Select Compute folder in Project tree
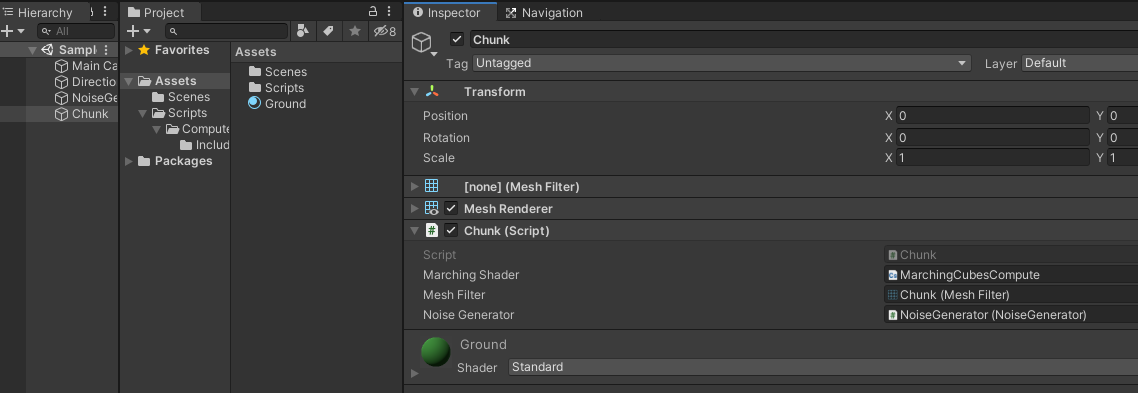The height and width of the screenshot is (393, 1138). click(197, 129)
